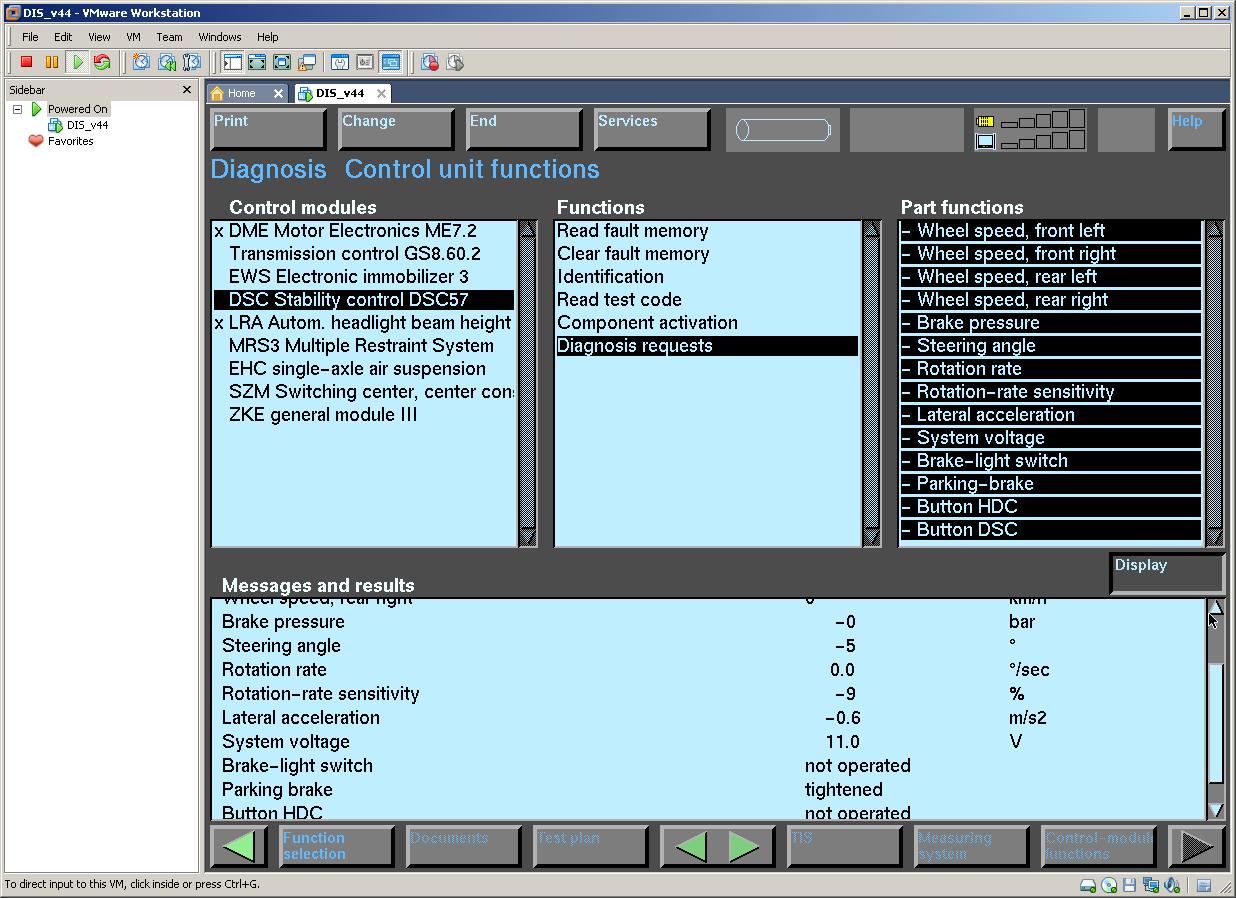The height and width of the screenshot is (898, 1236).
Task: Click the large green back arrow button
Action: point(238,846)
